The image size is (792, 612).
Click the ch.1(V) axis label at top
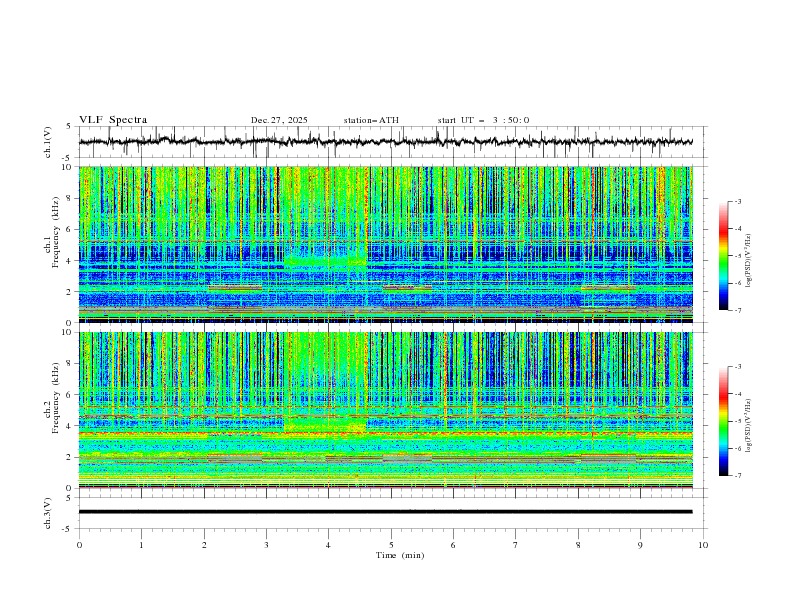[48, 142]
